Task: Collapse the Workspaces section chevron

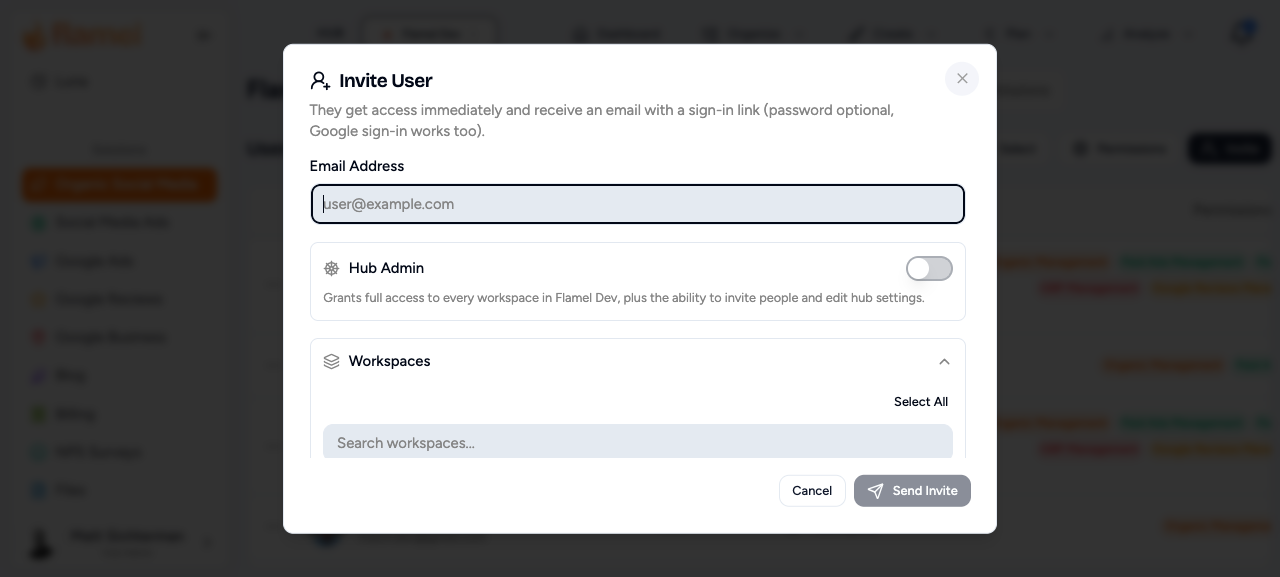Action: click(x=944, y=362)
